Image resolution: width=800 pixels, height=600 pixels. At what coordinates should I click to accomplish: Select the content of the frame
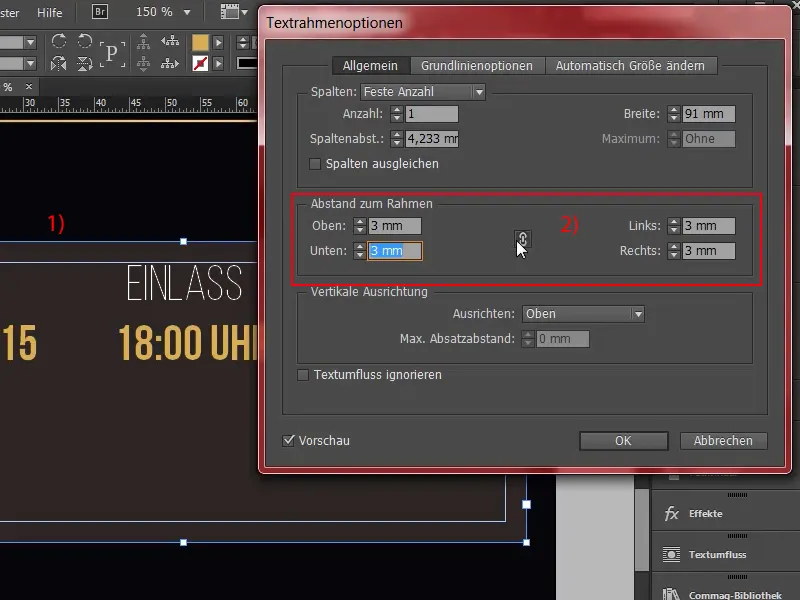143,64
